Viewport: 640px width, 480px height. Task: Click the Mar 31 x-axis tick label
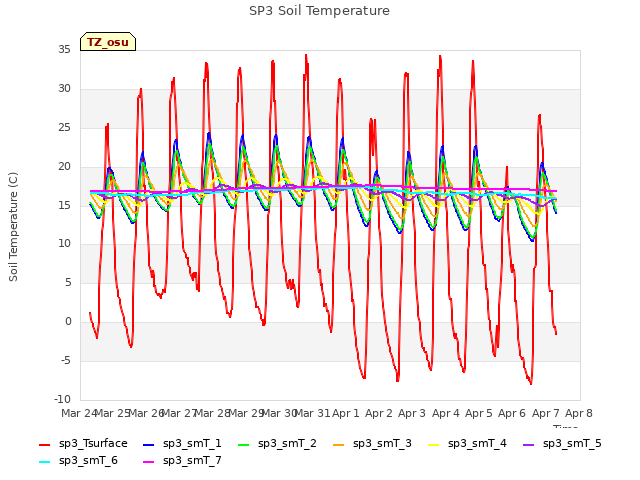coord(312,413)
